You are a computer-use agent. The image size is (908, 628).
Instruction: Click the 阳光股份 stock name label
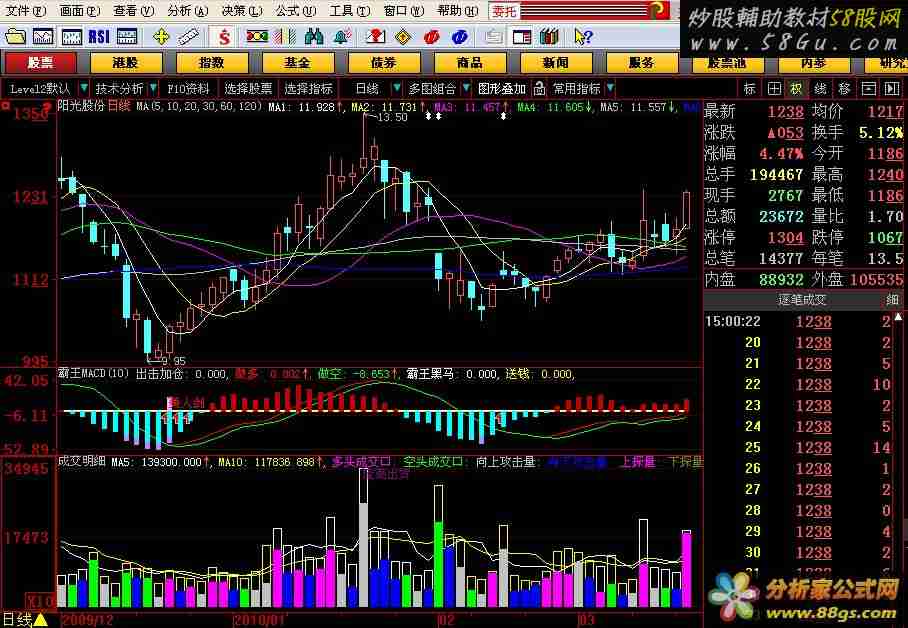[x=82, y=106]
